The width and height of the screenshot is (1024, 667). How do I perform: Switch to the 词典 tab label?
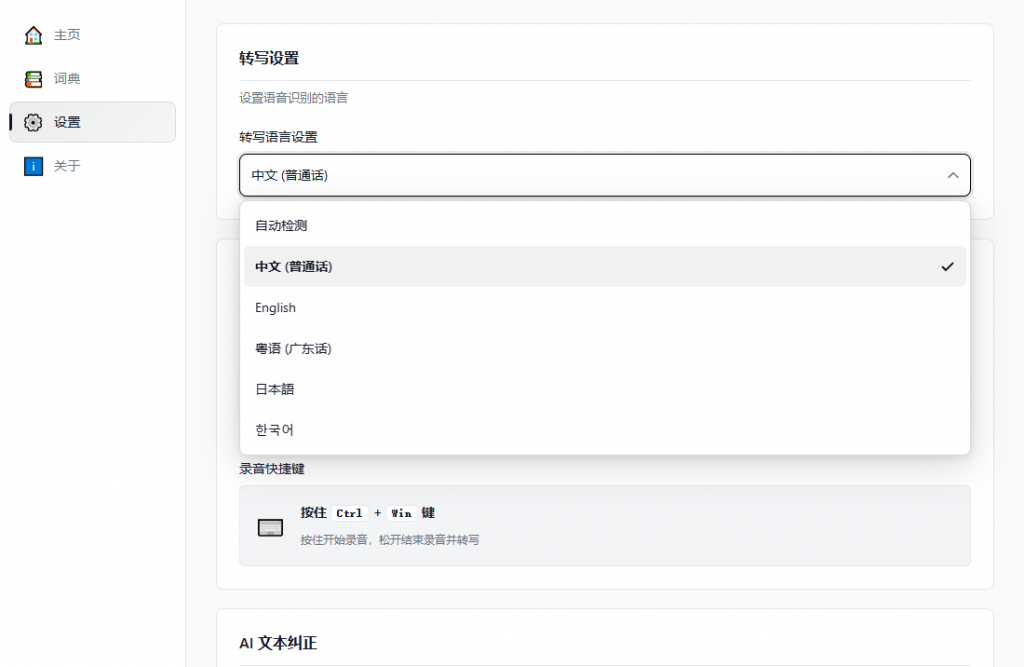67,79
